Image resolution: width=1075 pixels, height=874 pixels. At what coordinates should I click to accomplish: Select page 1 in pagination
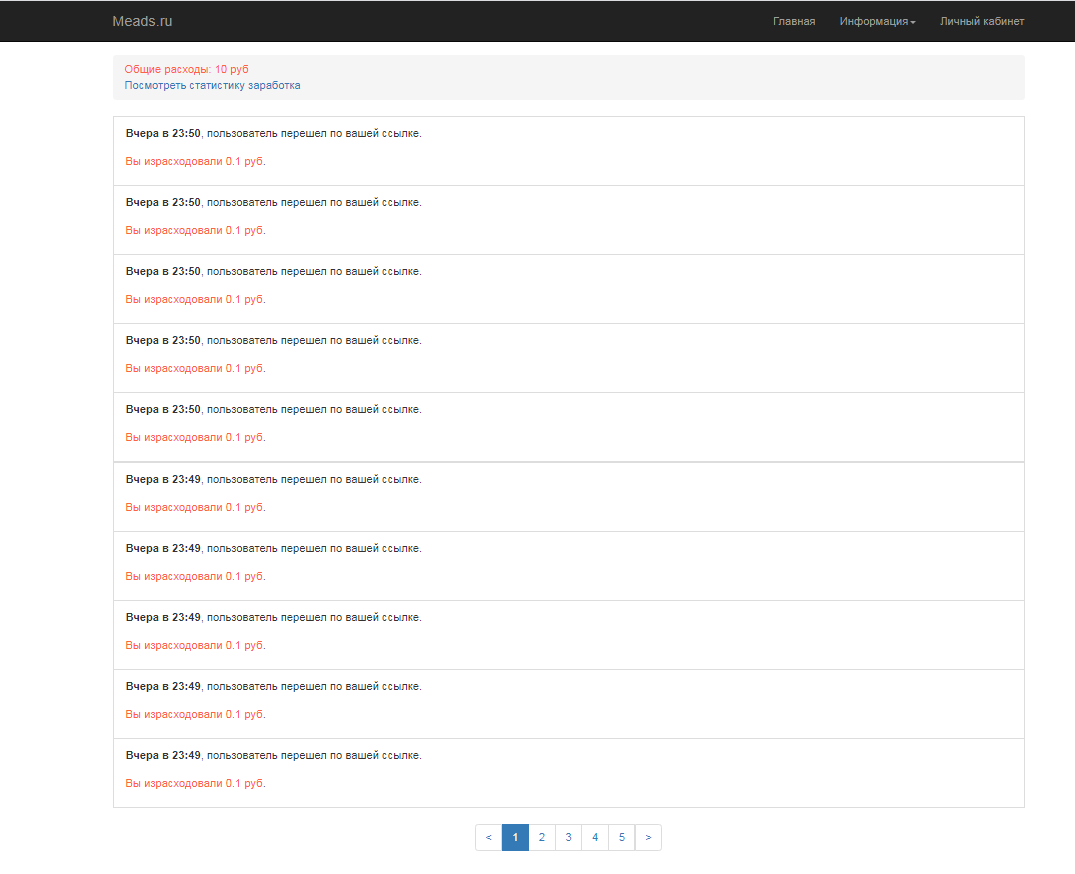(515, 837)
